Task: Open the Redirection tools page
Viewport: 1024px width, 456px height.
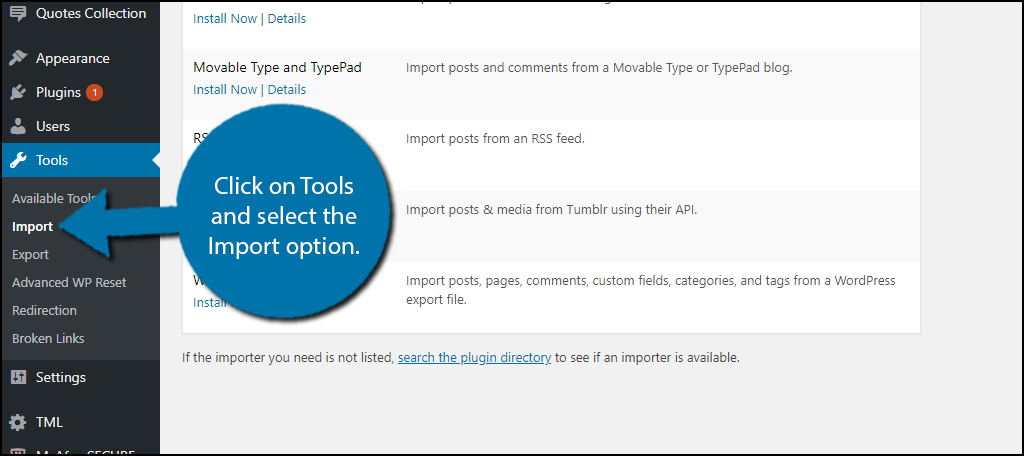Action: point(44,310)
